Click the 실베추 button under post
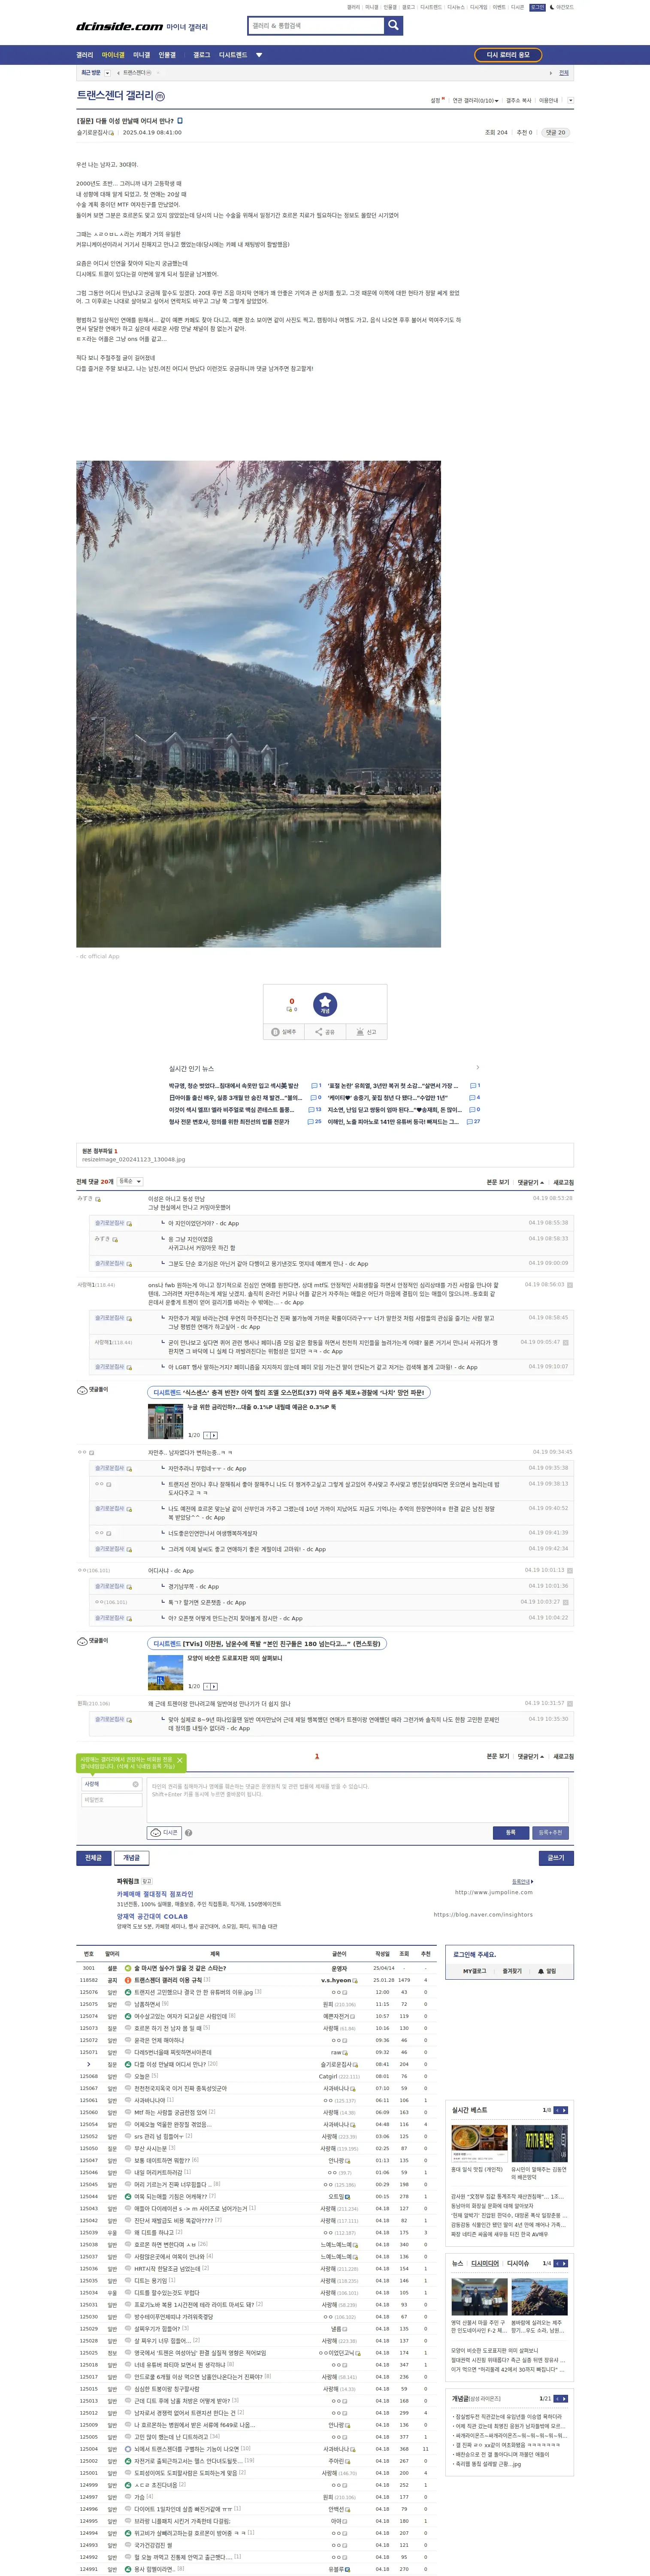This screenshot has width=650, height=2576. click(x=284, y=1032)
